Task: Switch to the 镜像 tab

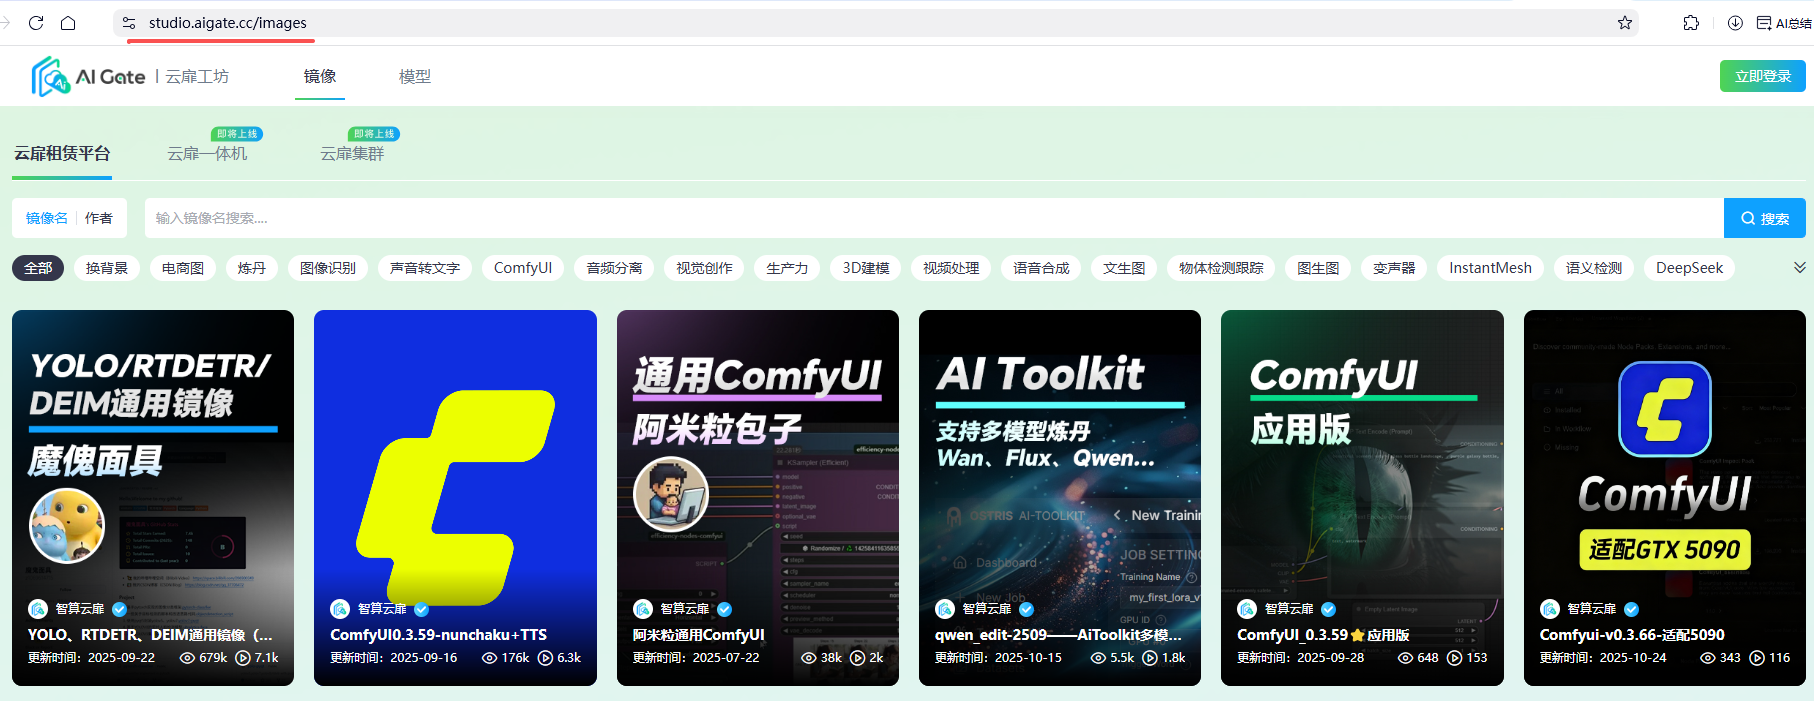Action: pyautogui.click(x=320, y=76)
